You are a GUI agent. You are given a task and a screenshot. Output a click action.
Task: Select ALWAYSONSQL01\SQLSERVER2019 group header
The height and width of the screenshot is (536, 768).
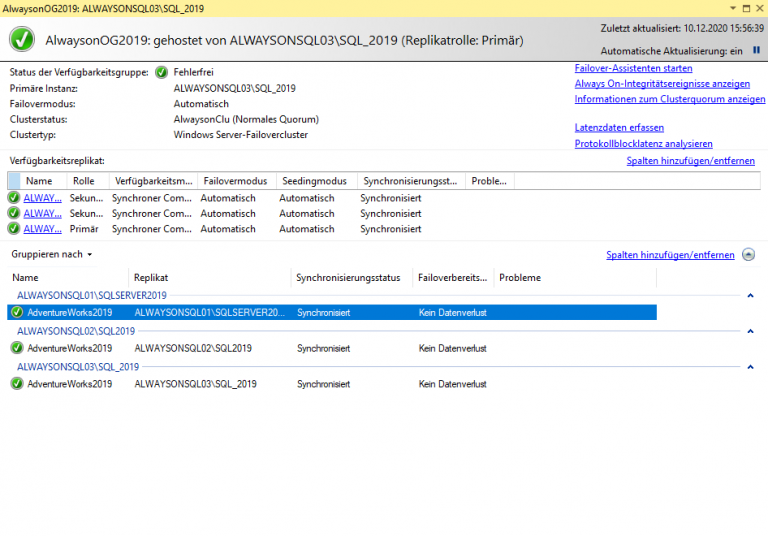[x=92, y=295]
